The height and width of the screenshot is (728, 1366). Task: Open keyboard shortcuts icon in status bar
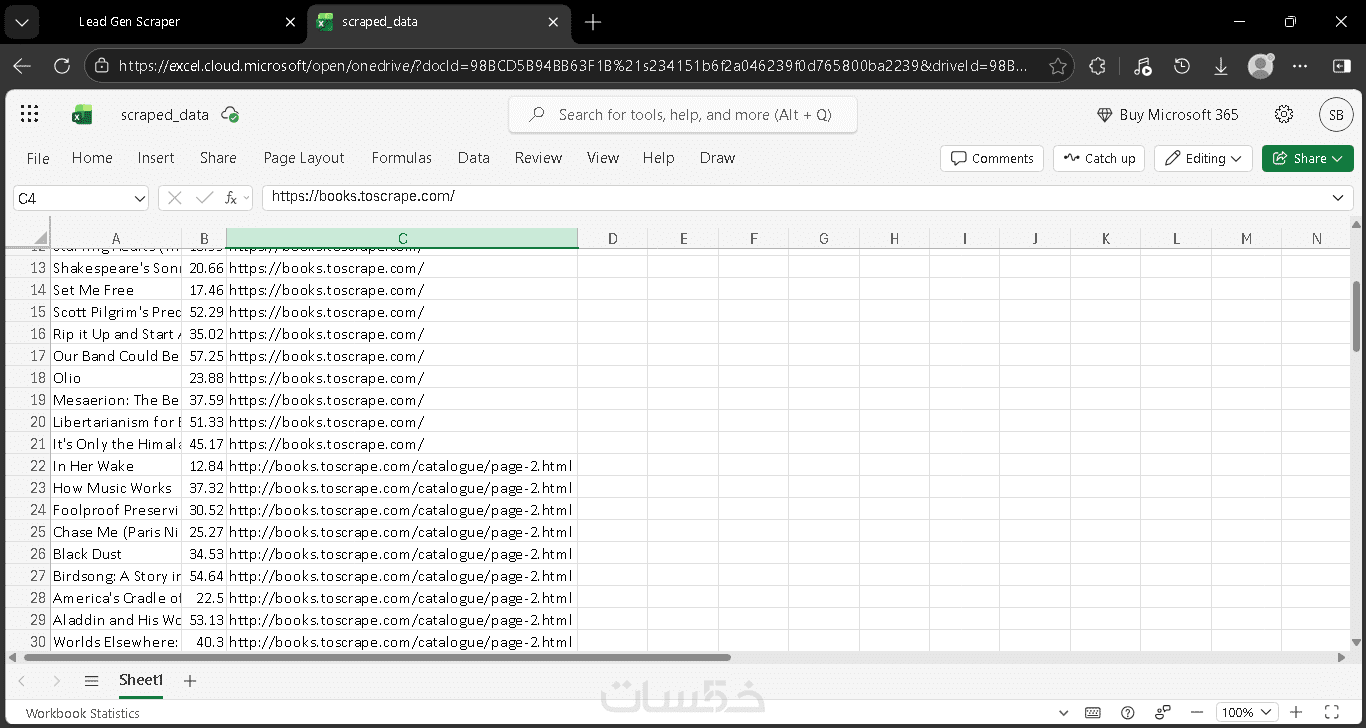(1093, 713)
